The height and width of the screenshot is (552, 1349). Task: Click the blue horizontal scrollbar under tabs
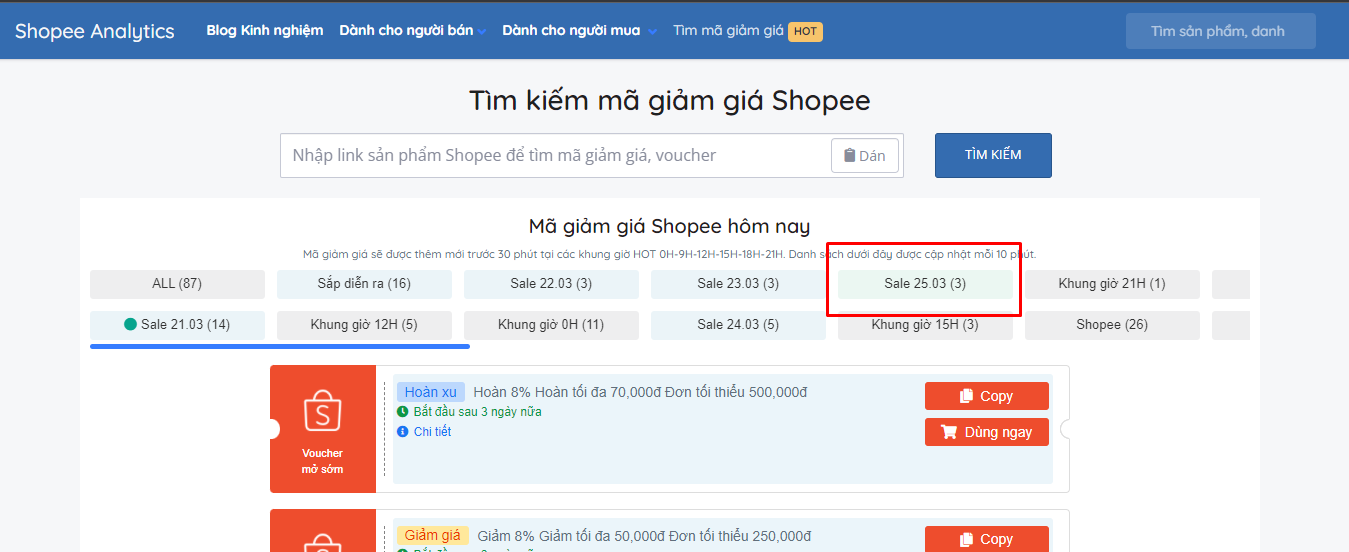tap(280, 347)
